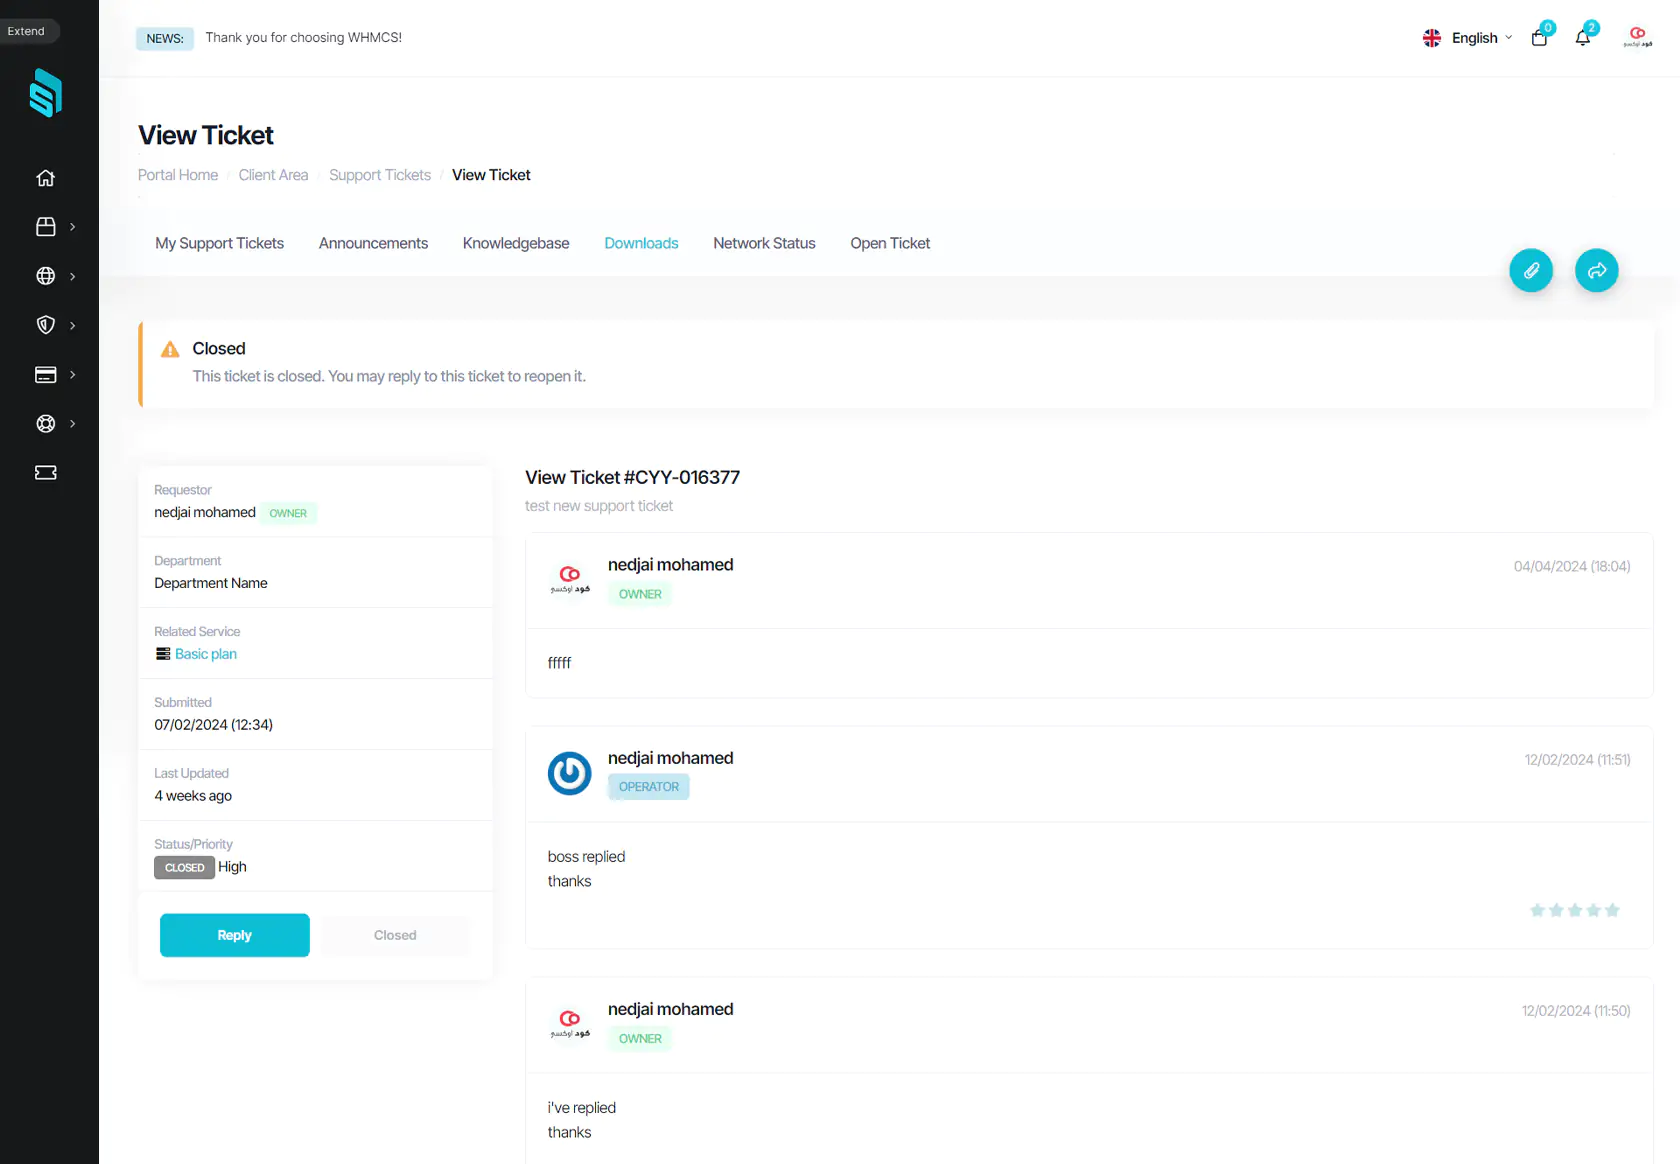This screenshot has height=1164, width=1680.
Task: Open the support lifebuoy icon in sidebar
Action: pyautogui.click(x=46, y=423)
